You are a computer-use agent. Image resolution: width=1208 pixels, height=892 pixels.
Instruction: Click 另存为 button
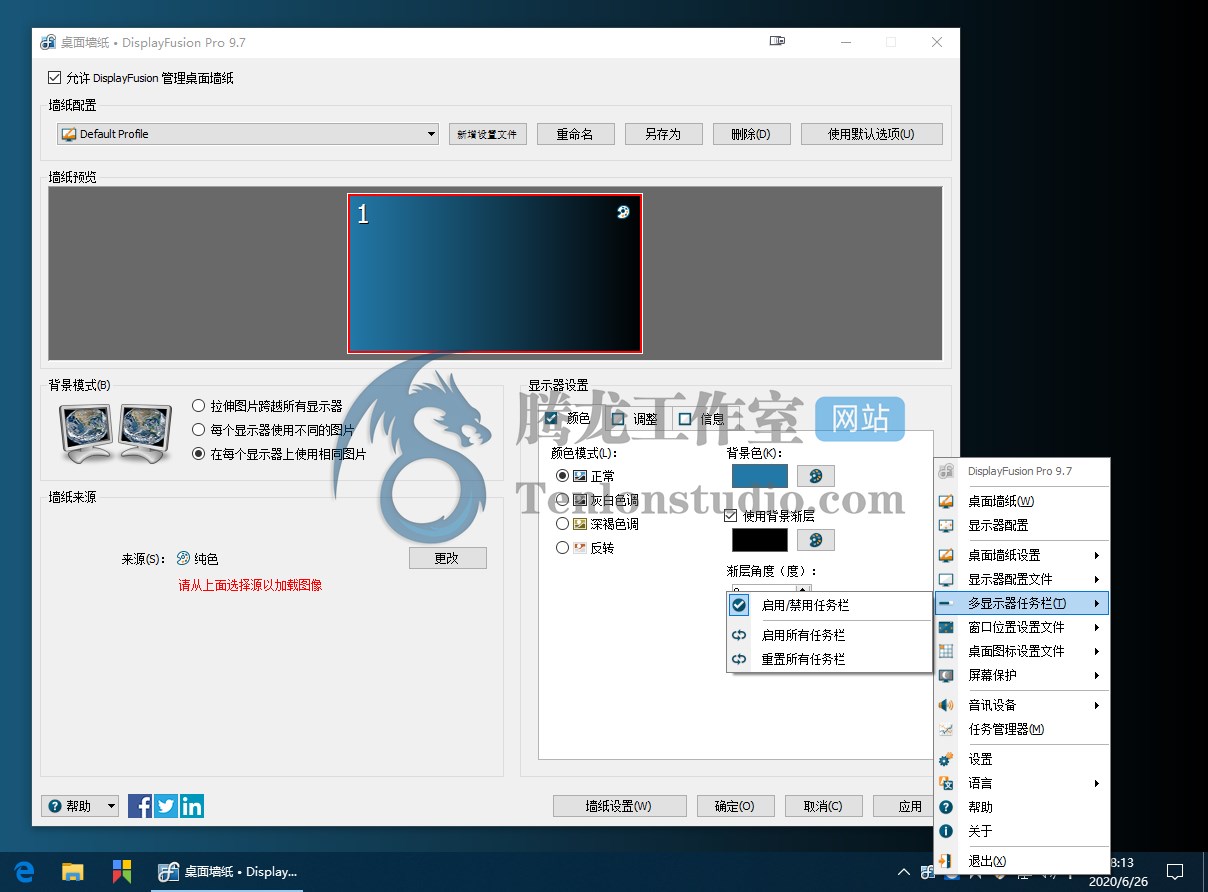[x=664, y=134]
